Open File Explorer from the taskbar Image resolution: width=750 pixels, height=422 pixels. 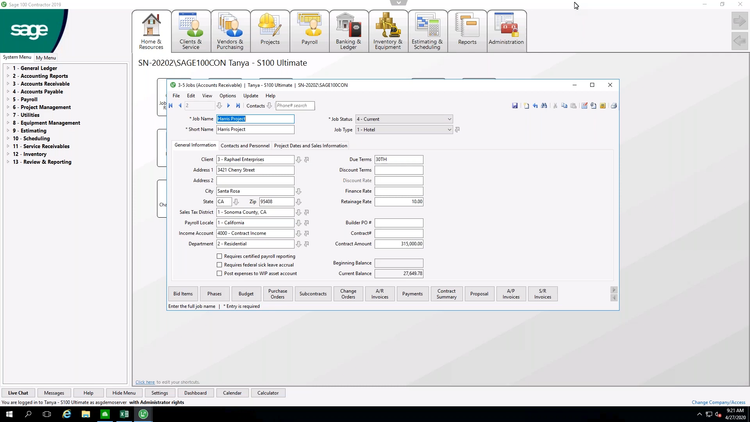86,414
